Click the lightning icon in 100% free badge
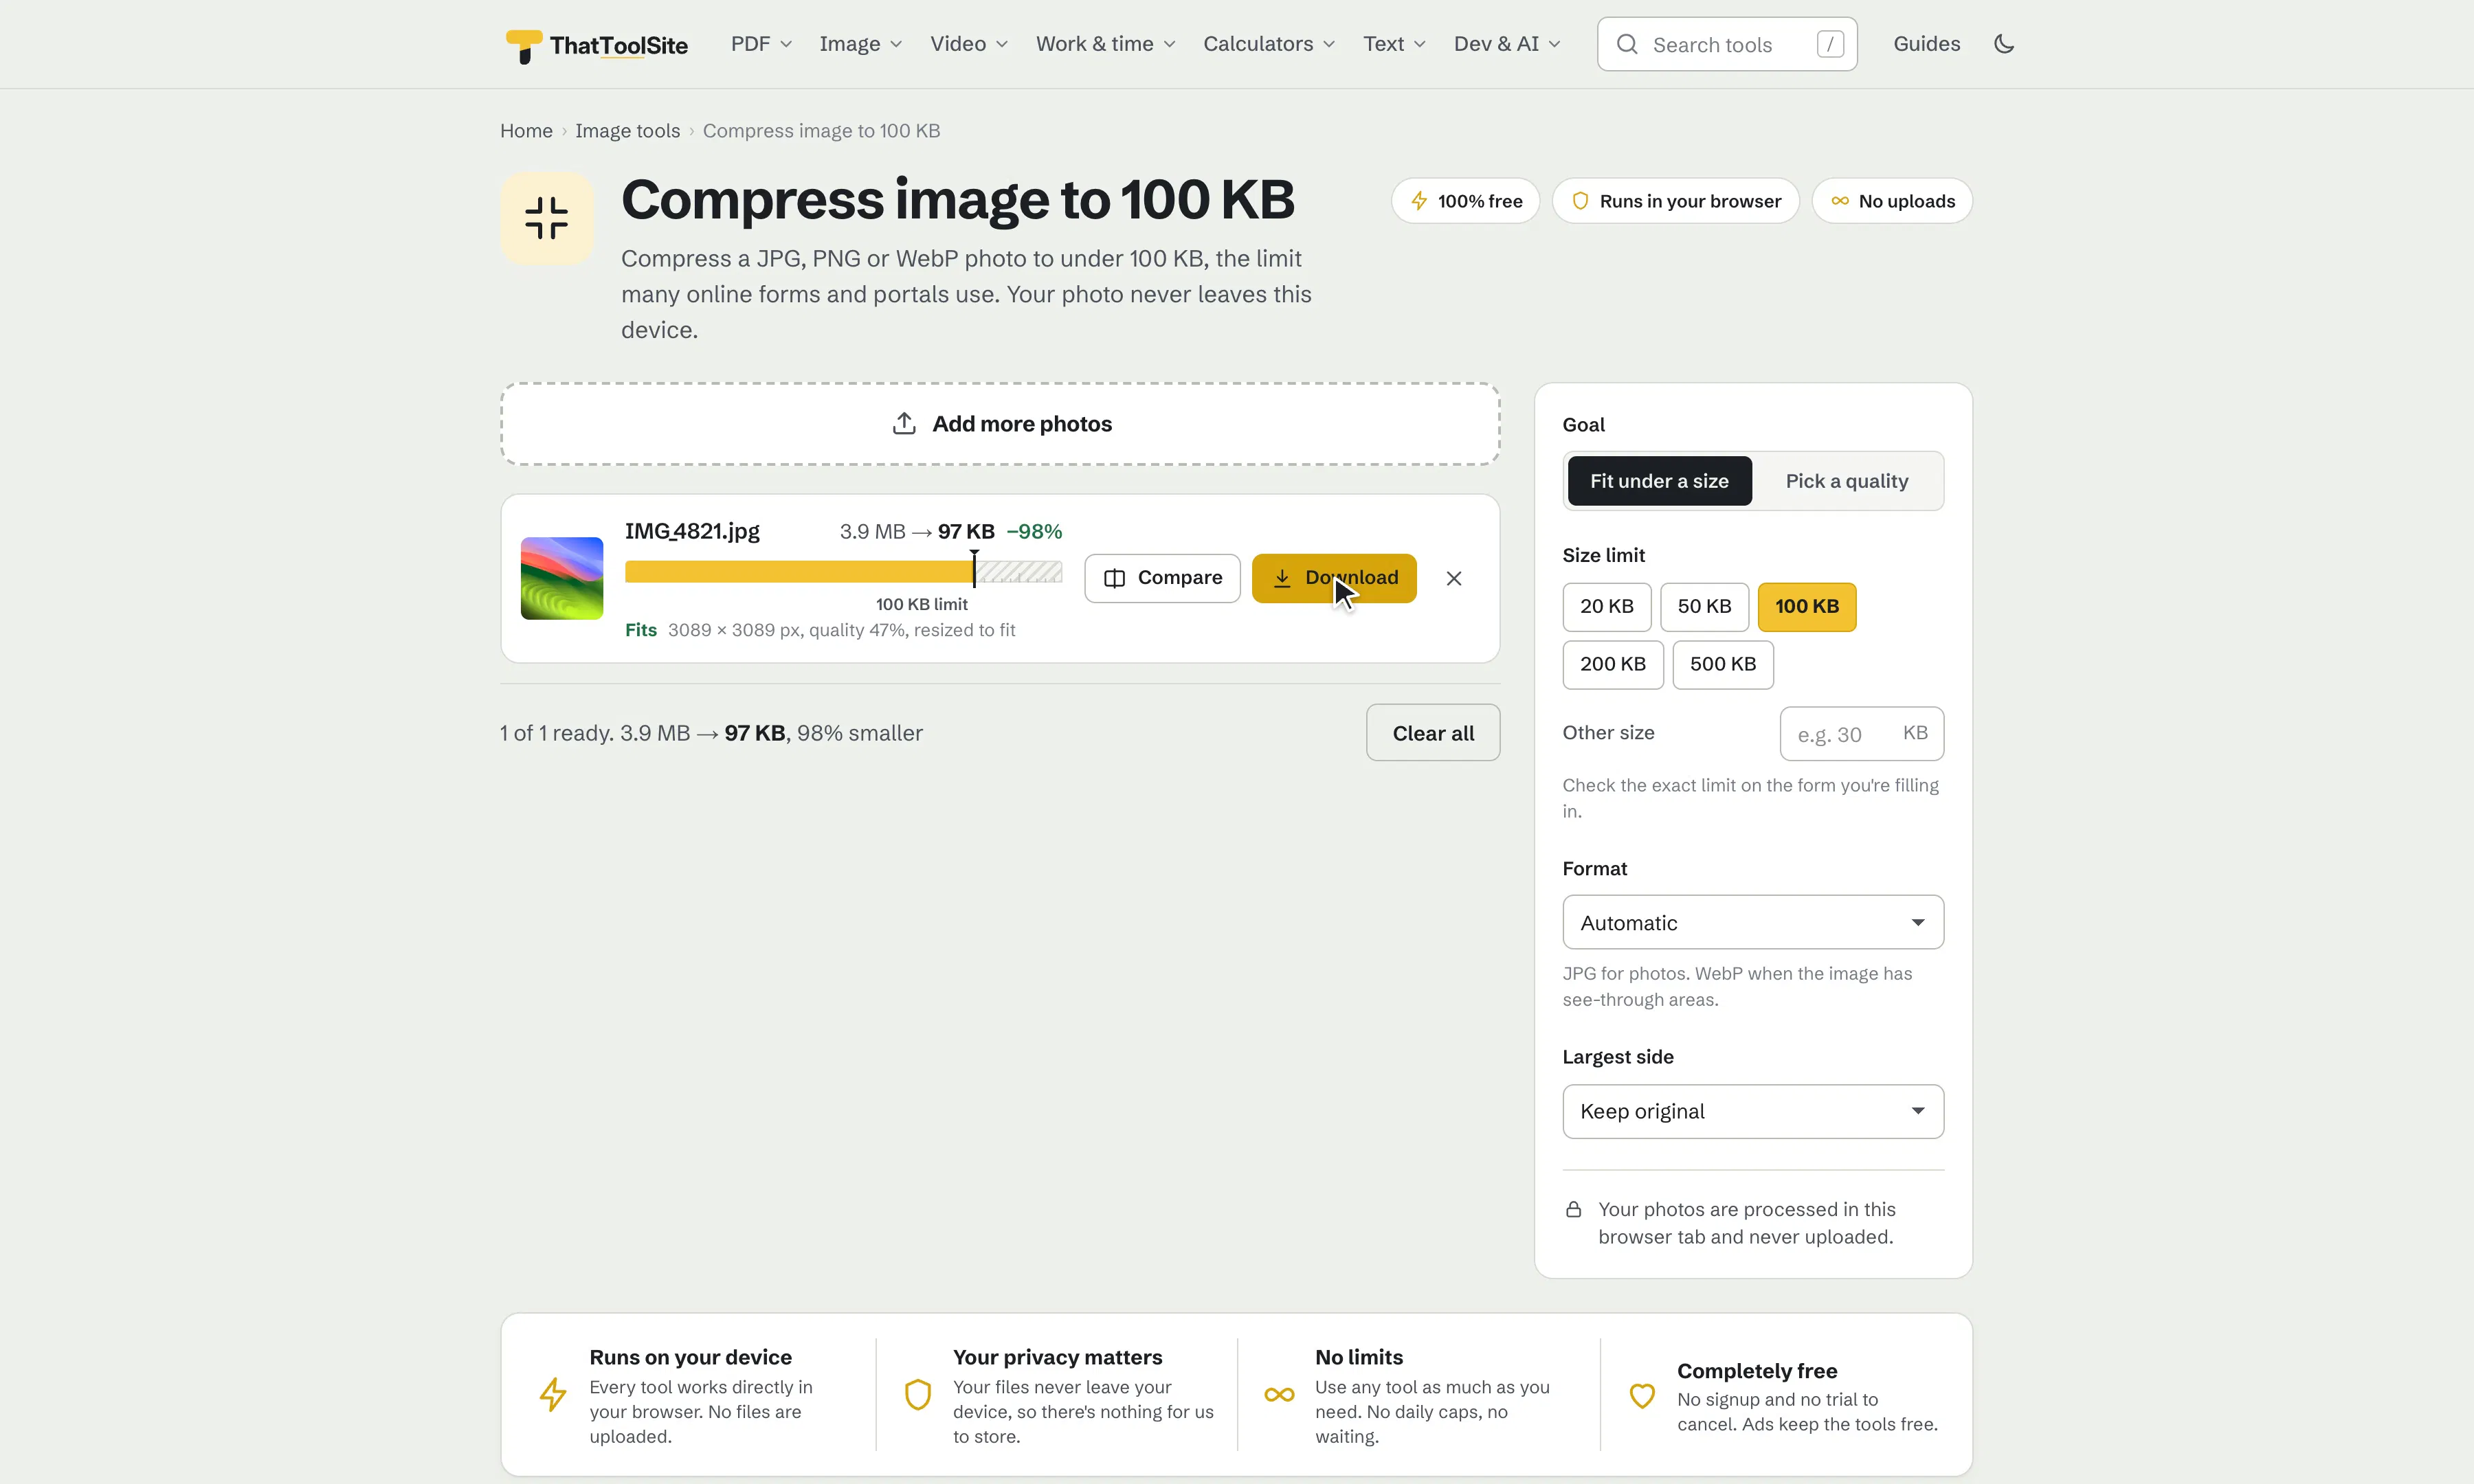Screen dimensions: 2474x1484 [x=1419, y=201]
